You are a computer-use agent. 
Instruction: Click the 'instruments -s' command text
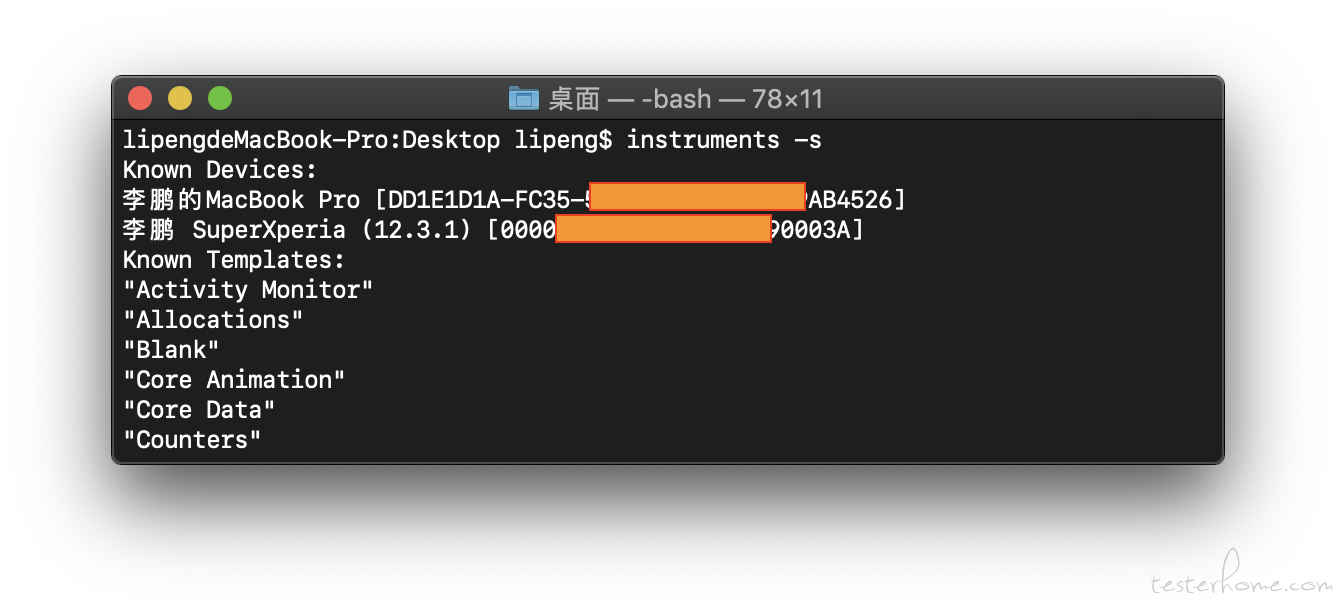pyautogui.click(x=724, y=140)
